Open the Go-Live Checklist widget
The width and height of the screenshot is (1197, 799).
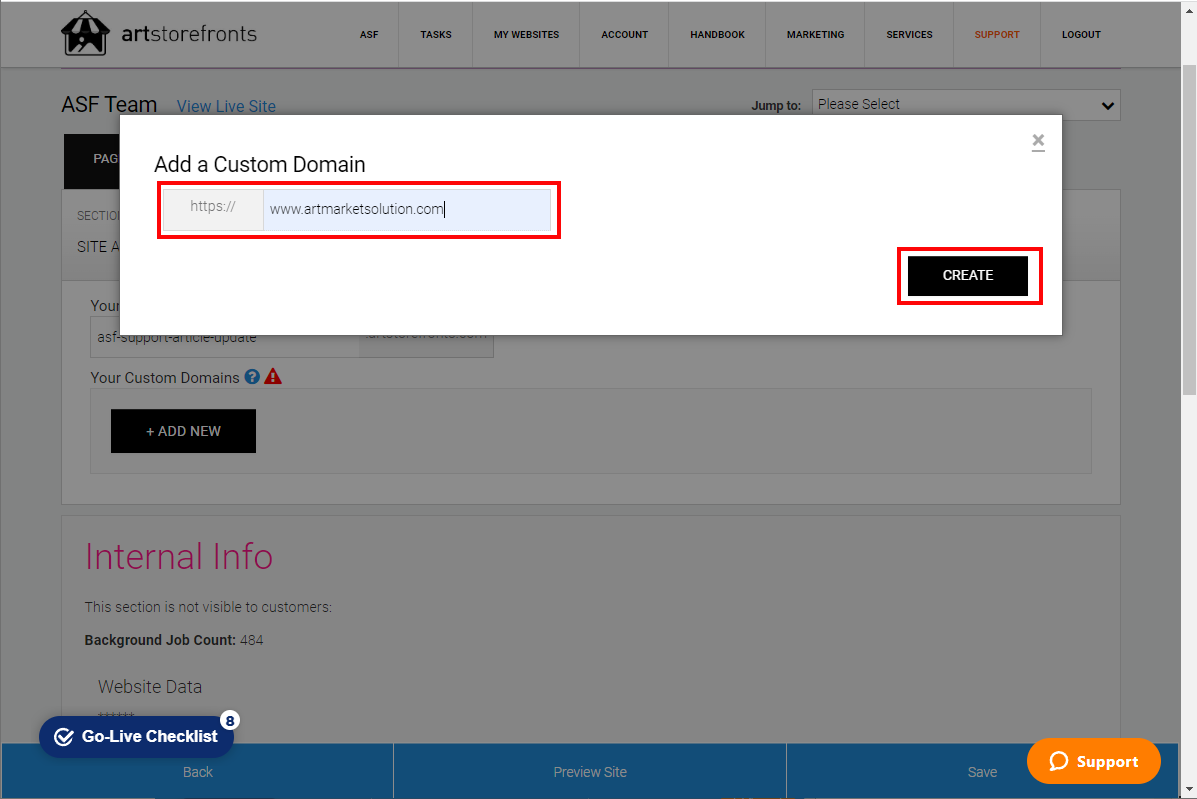tap(136, 736)
